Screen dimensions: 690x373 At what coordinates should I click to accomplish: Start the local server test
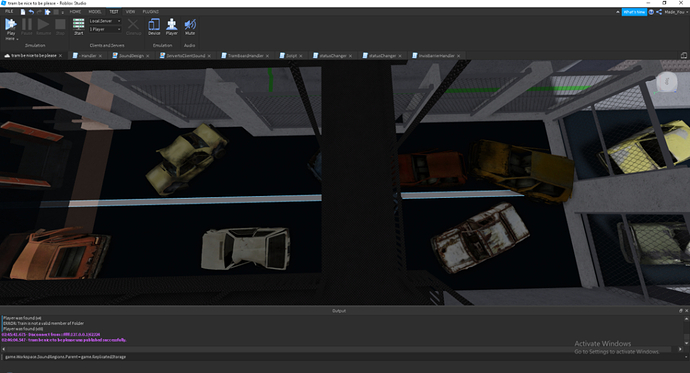pyautogui.click(x=78, y=27)
